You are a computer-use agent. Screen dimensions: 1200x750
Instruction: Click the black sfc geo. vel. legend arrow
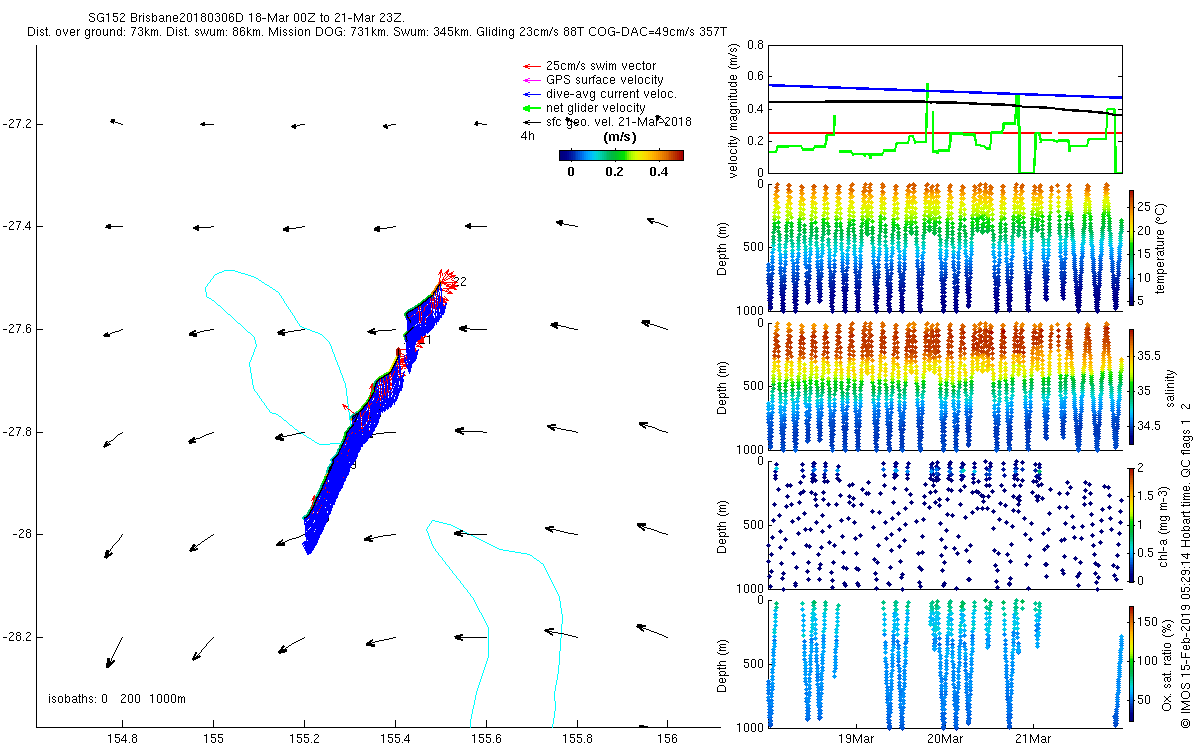(531, 121)
